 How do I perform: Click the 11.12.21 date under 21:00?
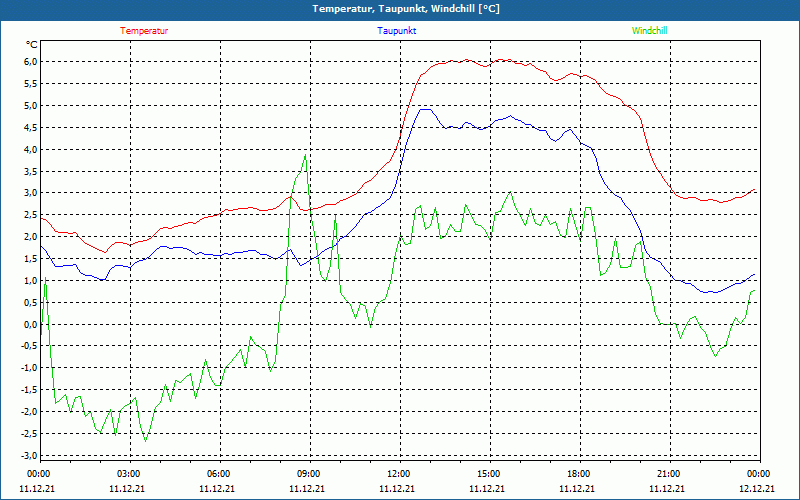(667, 488)
